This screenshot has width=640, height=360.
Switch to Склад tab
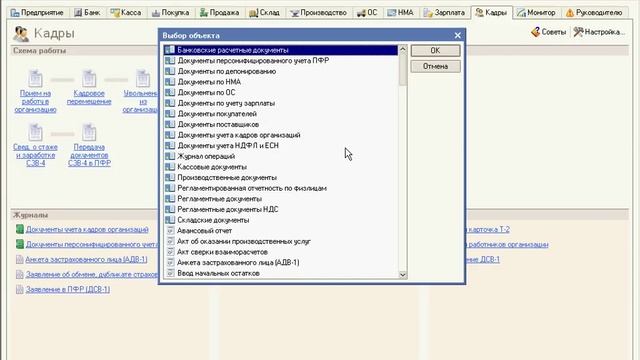click(264, 13)
